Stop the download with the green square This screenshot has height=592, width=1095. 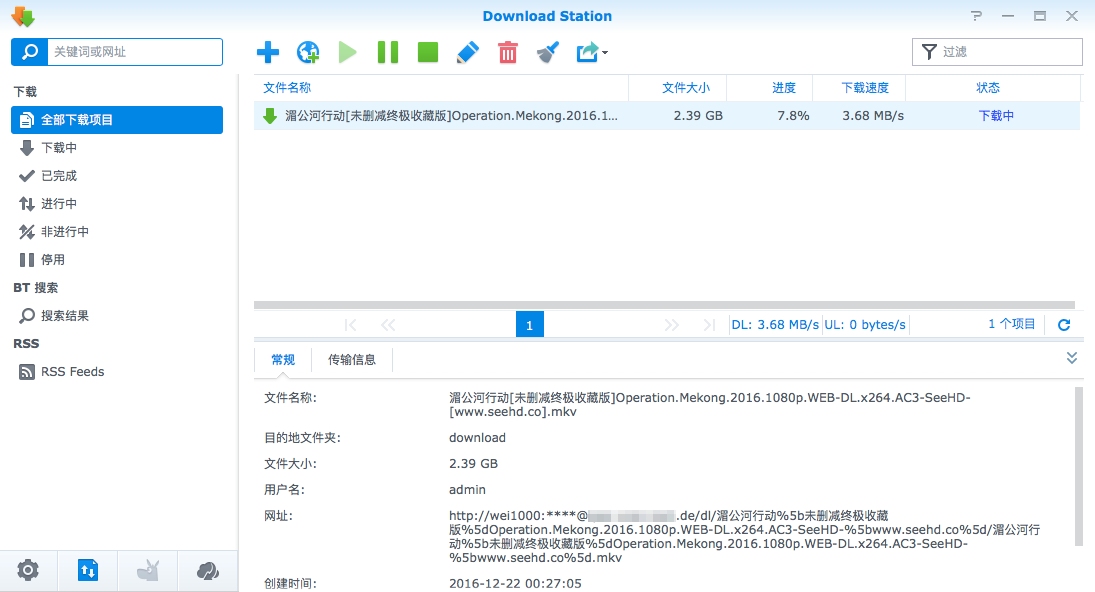click(x=428, y=52)
